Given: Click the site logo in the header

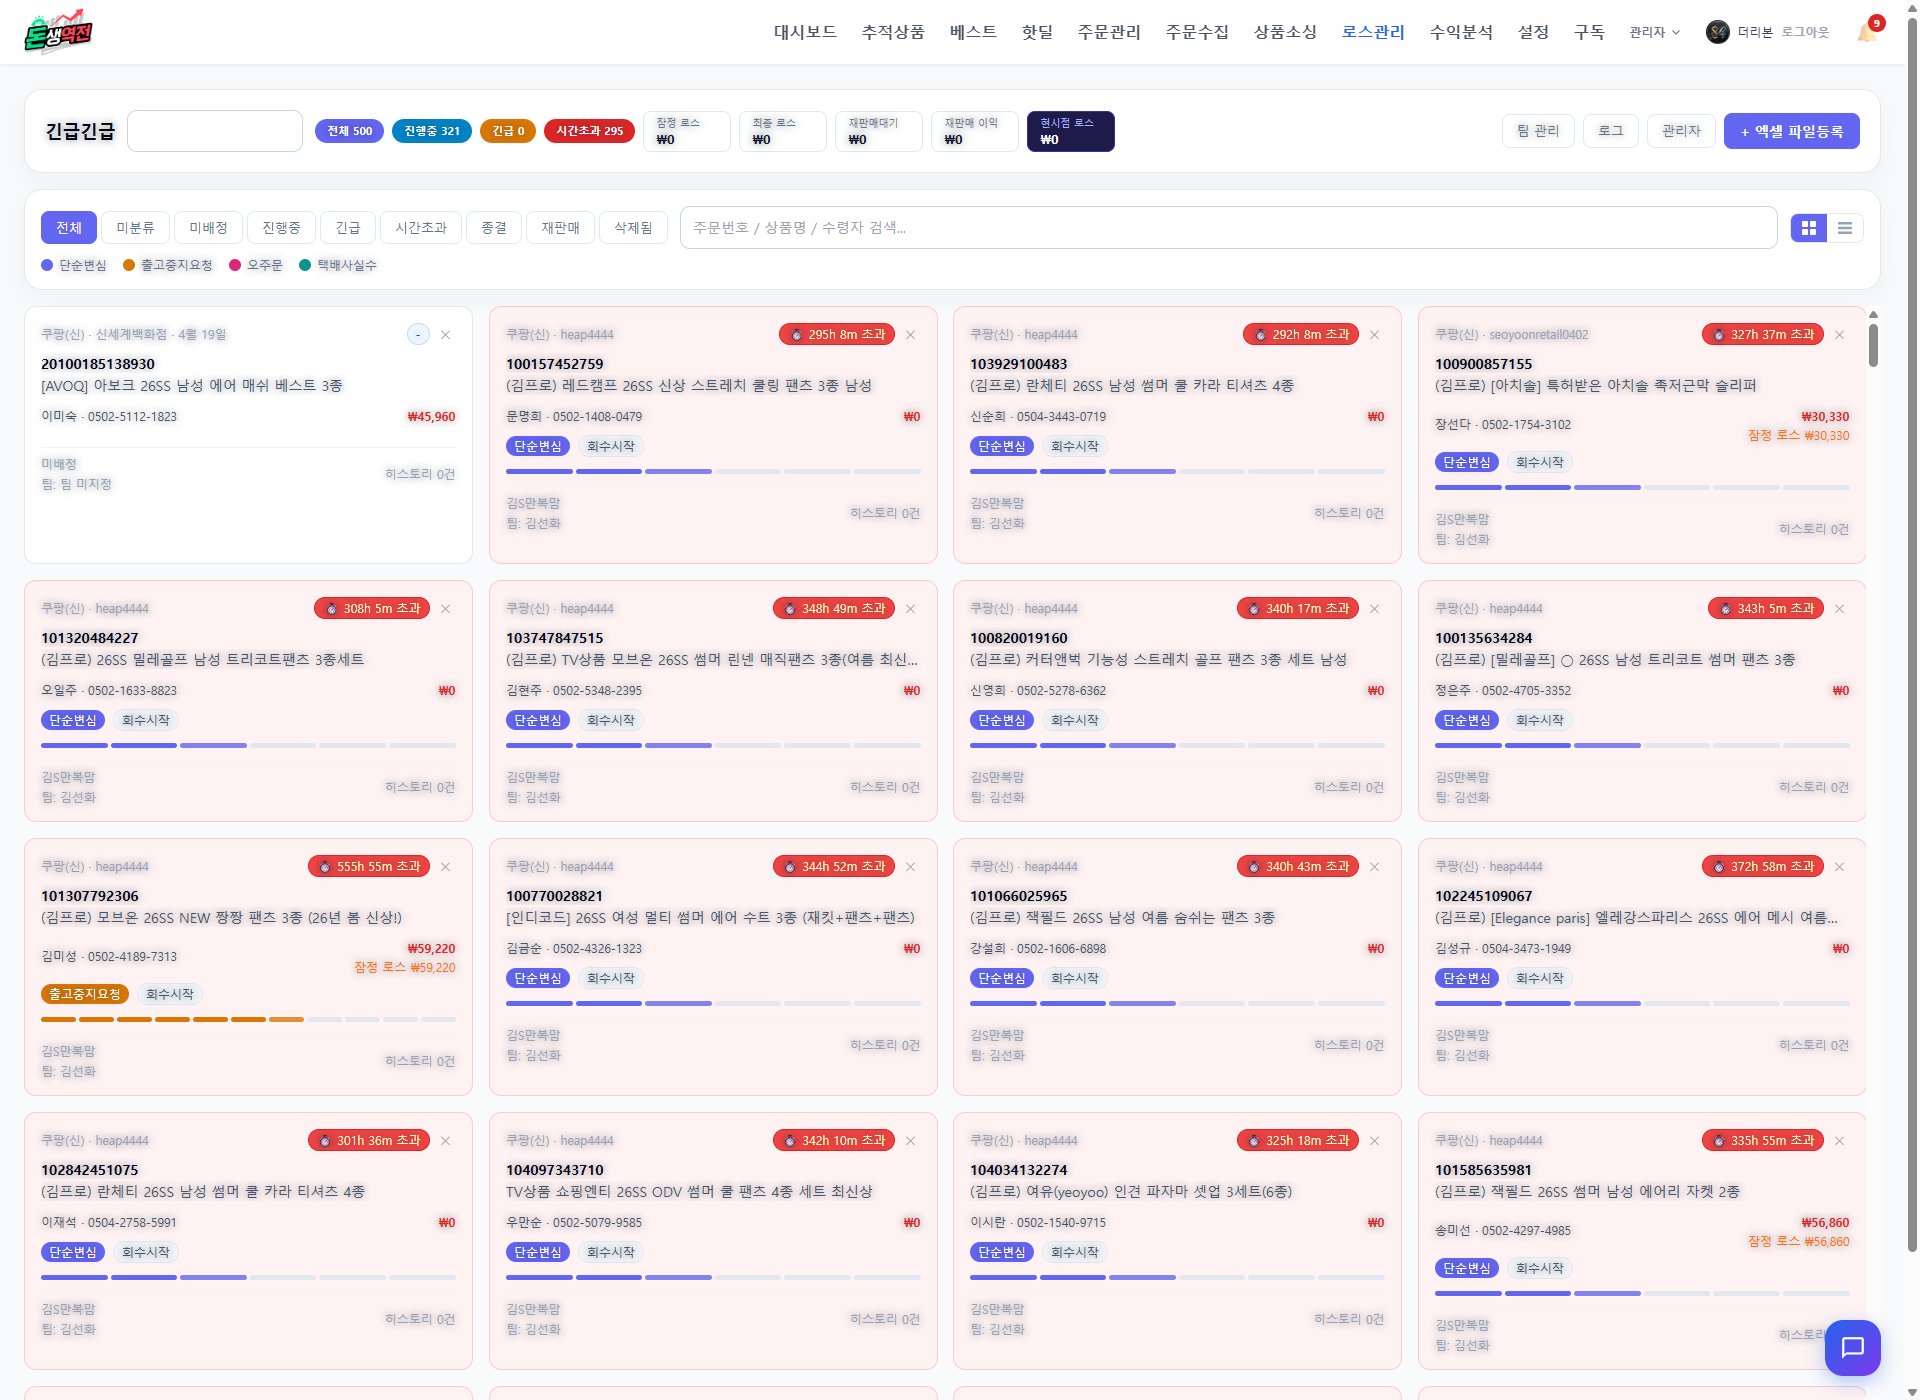Looking at the screenshot, I should click(x=58, y=32).
